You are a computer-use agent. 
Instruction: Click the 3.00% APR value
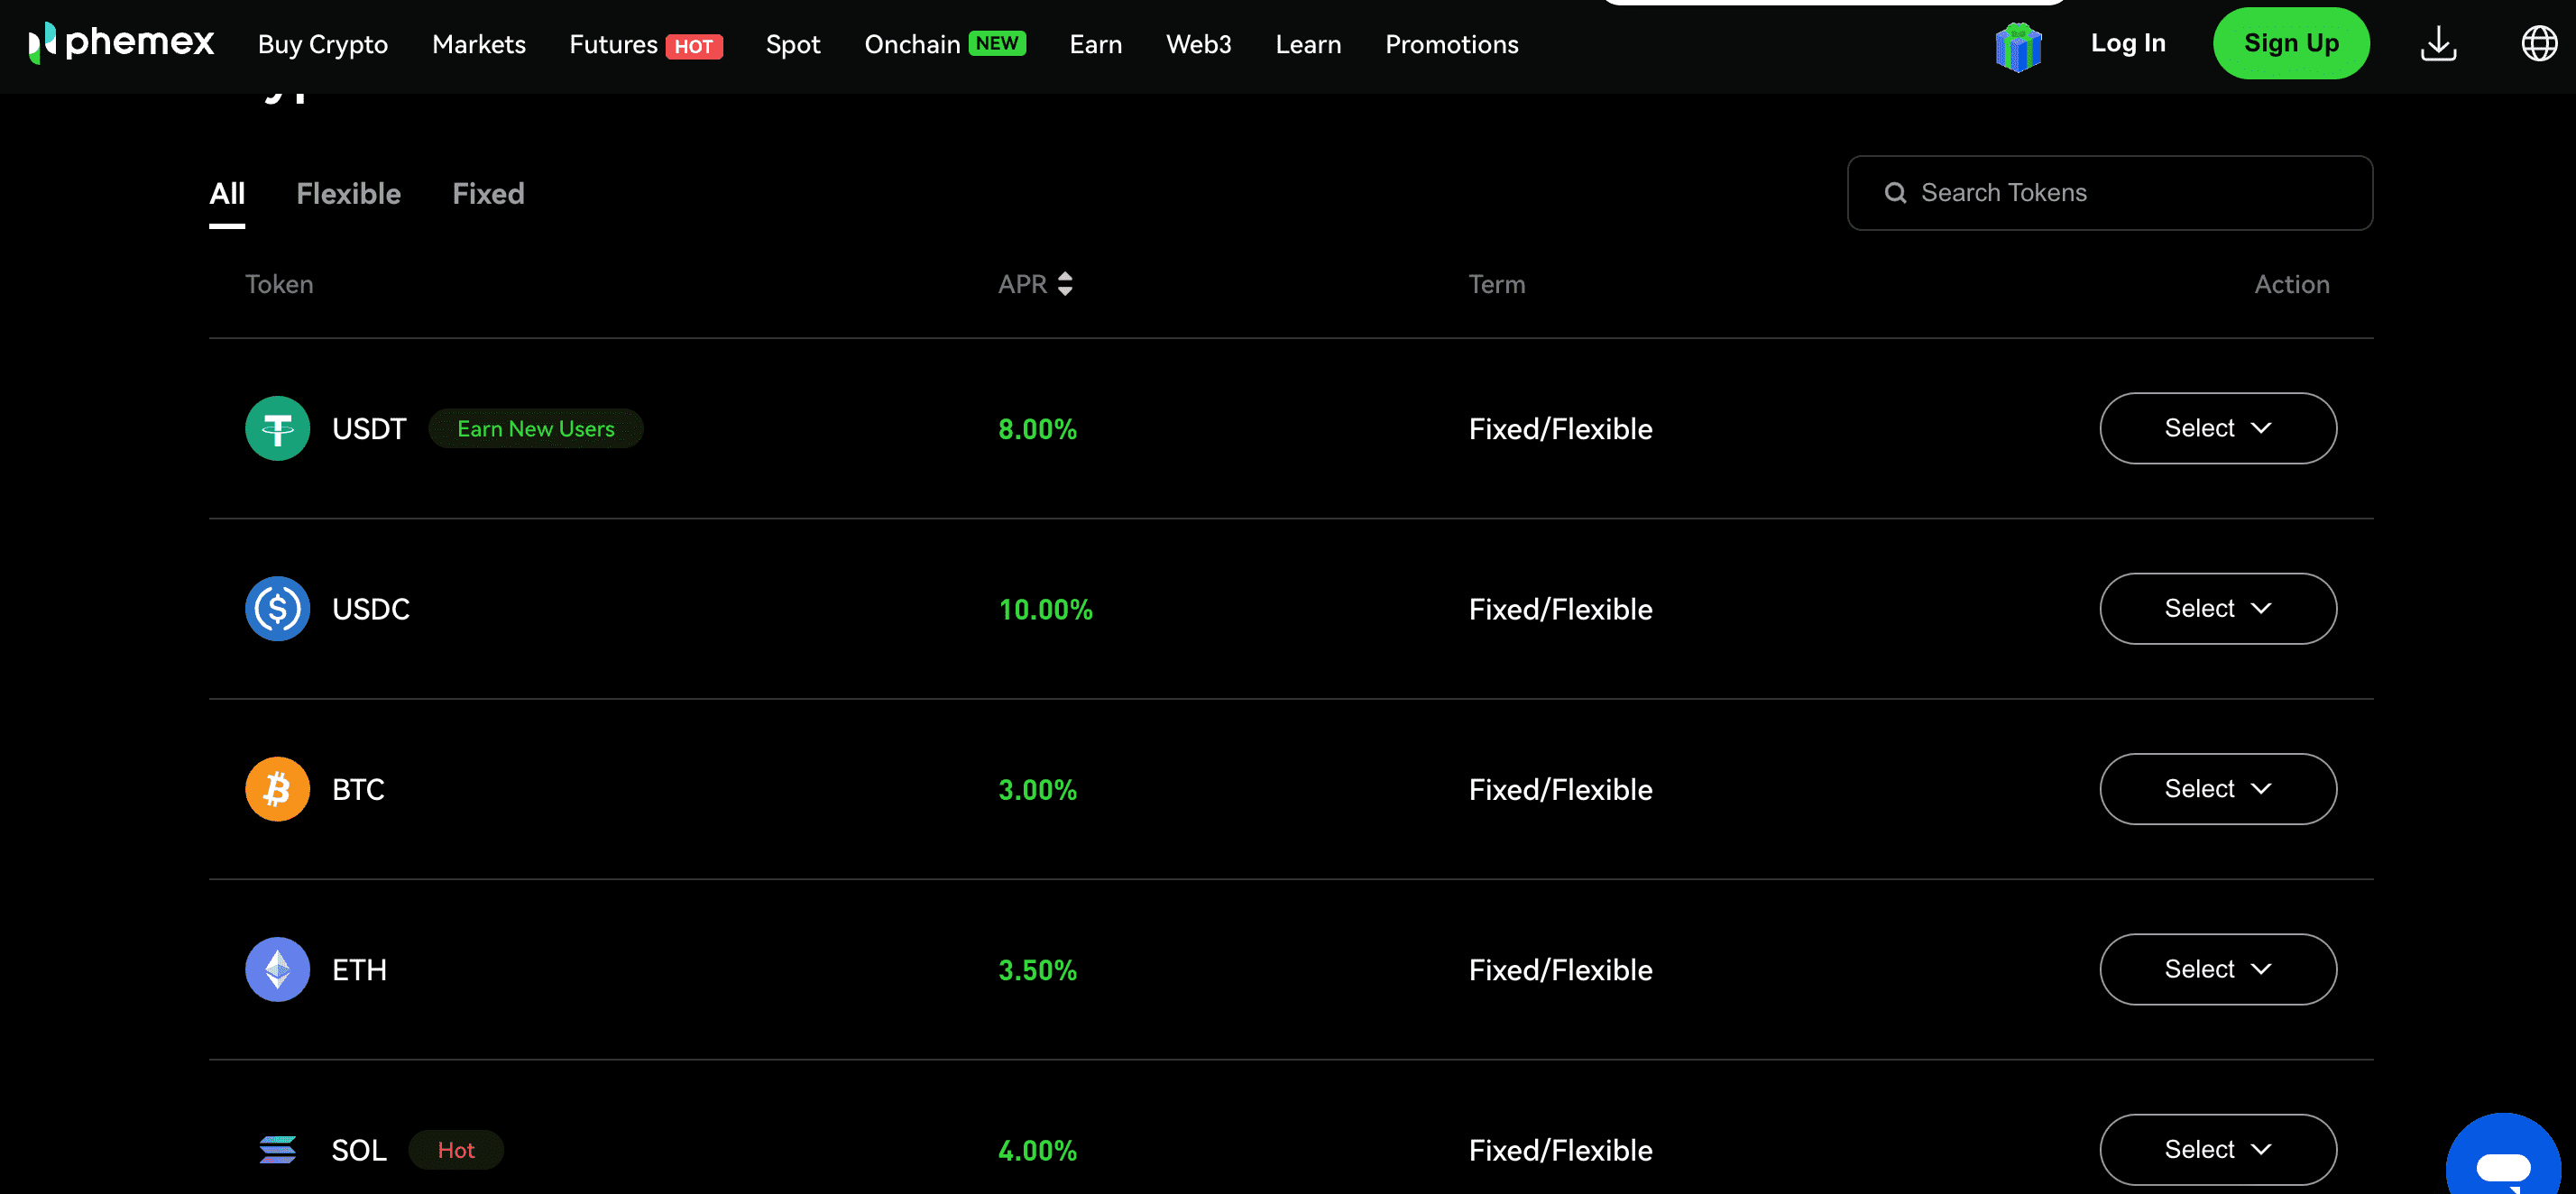tap(1037, 790)
